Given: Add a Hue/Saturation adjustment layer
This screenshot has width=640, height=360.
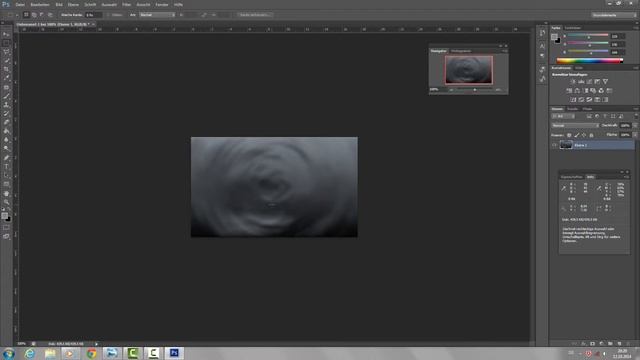Looking at the screenshot, I should pyautogui.click(x=569, y=91).
